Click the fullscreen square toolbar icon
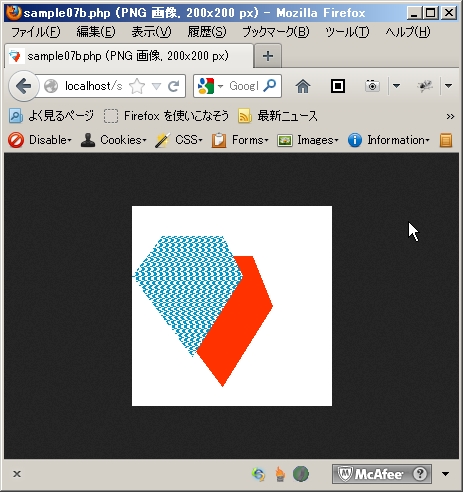This screenshot has width=463, height=492. [x=338, y=86]
